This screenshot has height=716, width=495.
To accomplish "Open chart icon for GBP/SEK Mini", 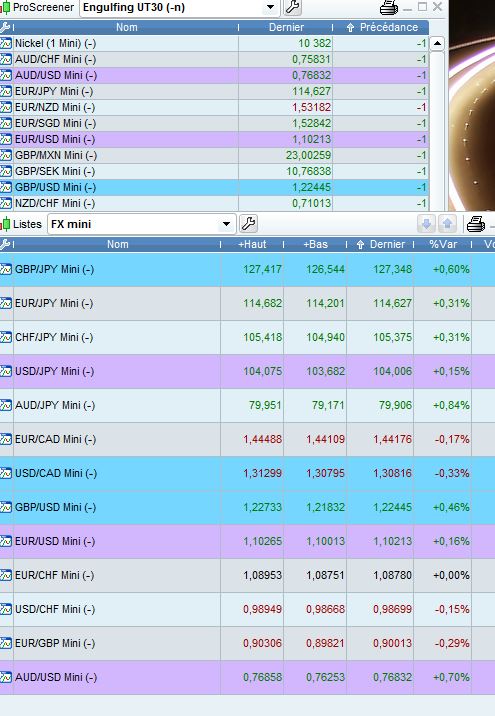I will (x=6, y=171).
